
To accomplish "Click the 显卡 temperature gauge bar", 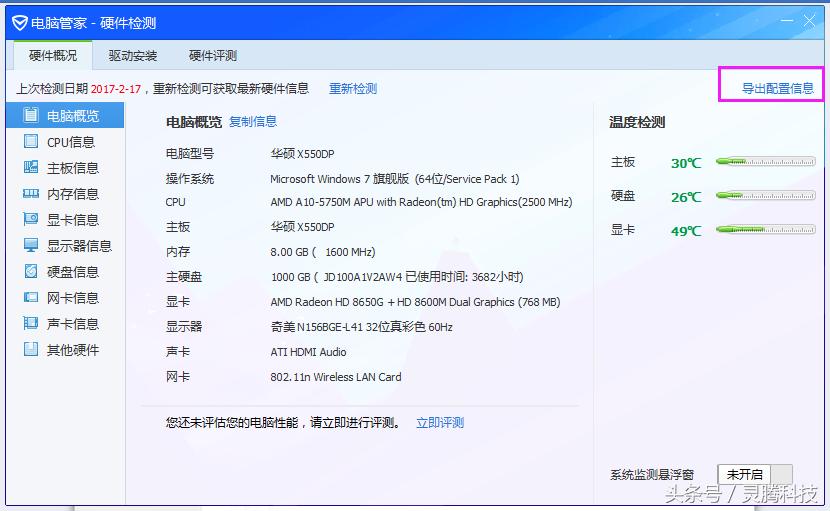I will [765, 229].
